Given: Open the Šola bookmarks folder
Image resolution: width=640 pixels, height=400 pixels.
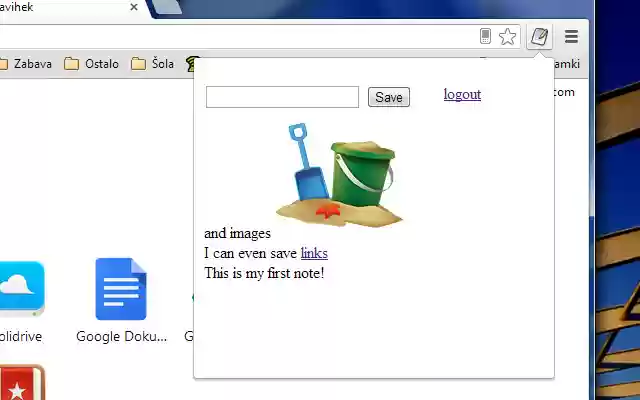Looking at the screenshot, I should tap(152, 64).
